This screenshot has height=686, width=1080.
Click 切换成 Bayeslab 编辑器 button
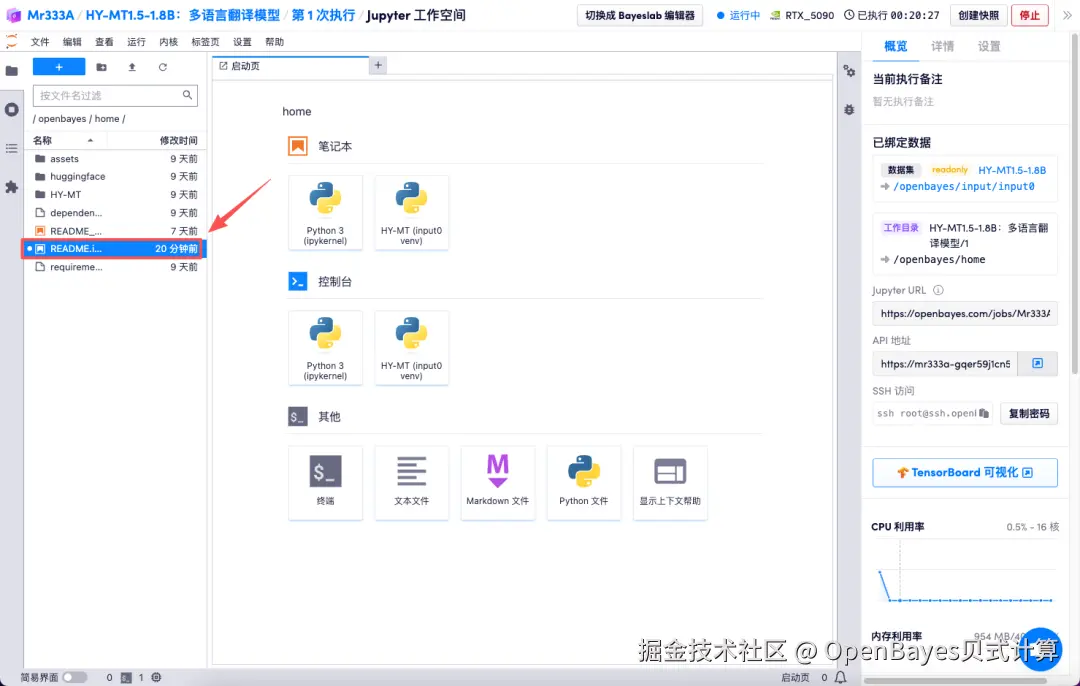(x=640, y=15)
